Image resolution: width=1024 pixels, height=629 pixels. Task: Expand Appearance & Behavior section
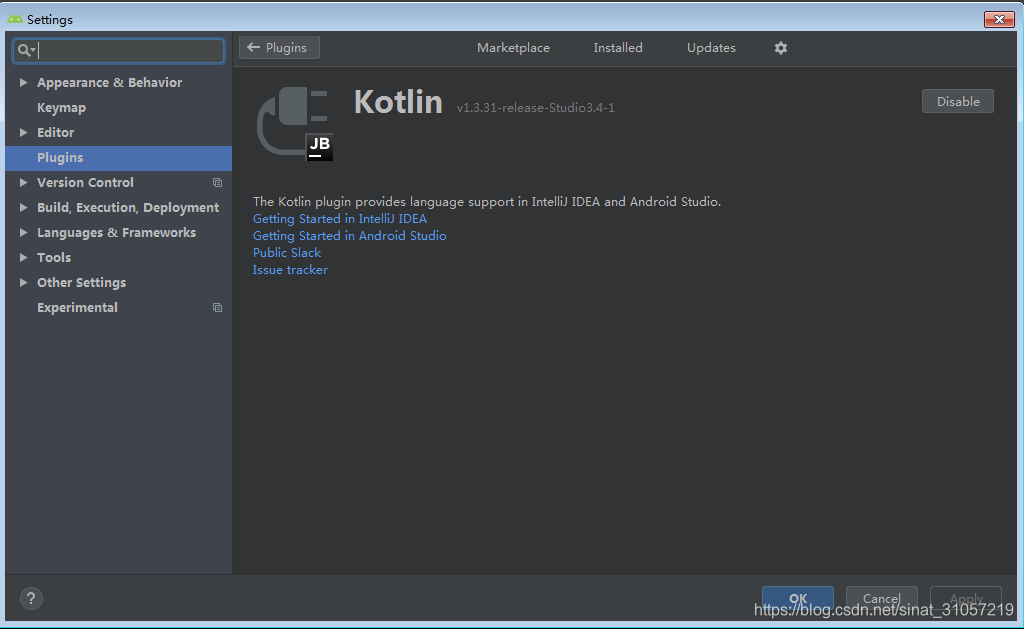[24, 82]
